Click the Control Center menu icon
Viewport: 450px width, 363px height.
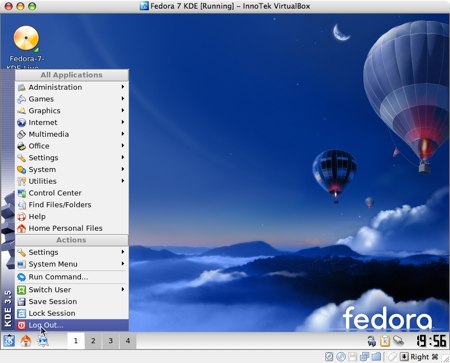click(x=22, y=193)
